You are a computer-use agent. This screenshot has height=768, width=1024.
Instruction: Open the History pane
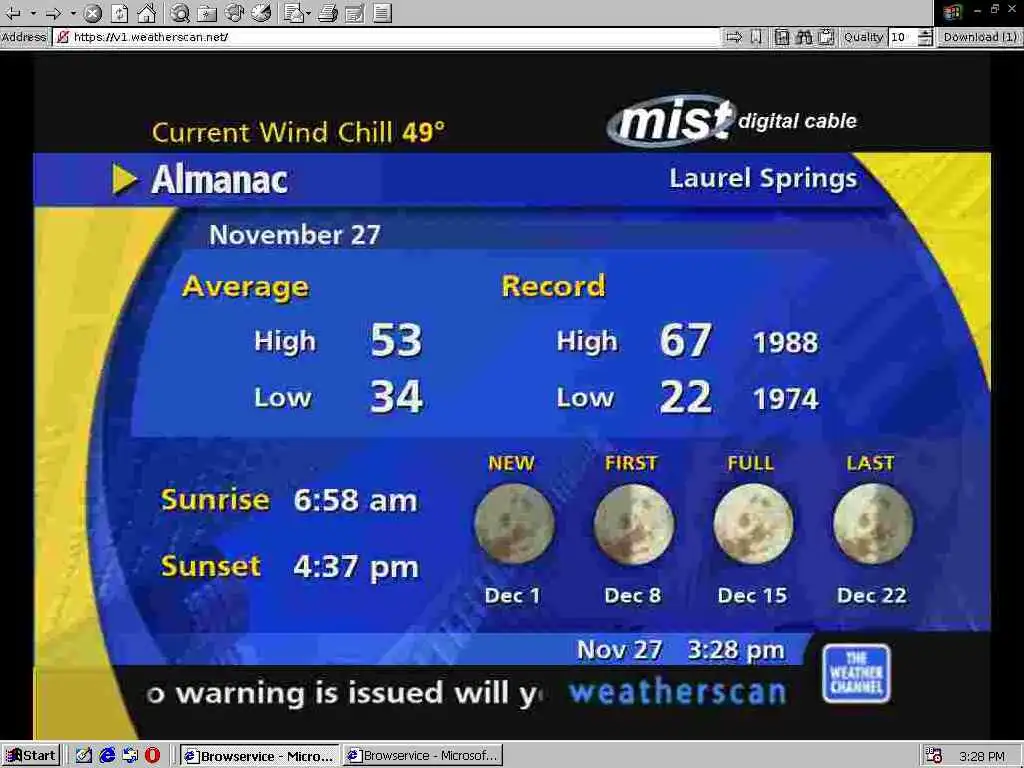(x=261, y=12)
